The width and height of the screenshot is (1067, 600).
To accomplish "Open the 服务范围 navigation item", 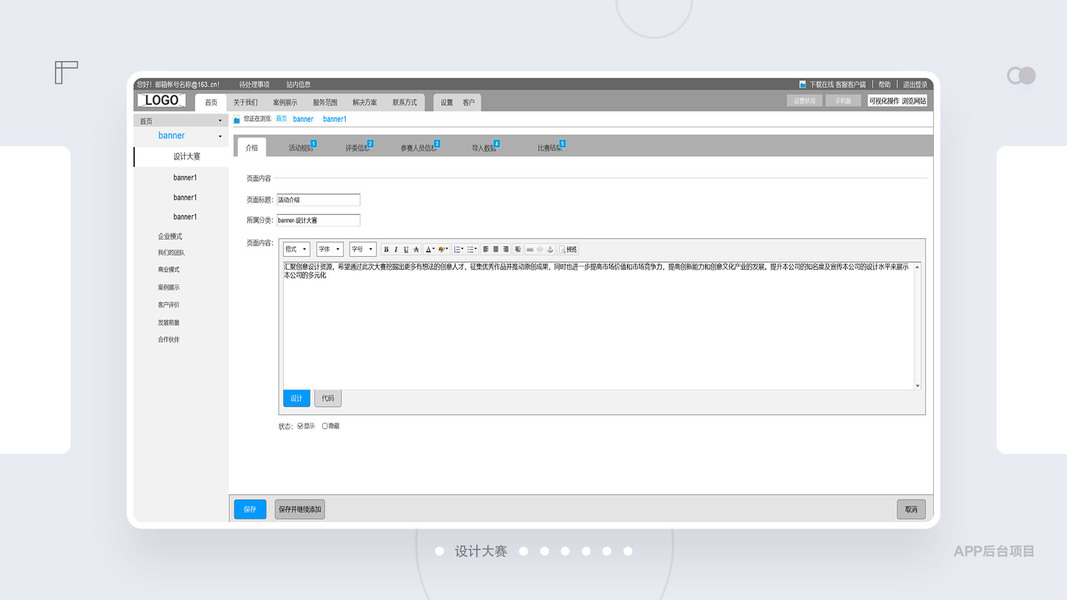I will coord(325,103).
